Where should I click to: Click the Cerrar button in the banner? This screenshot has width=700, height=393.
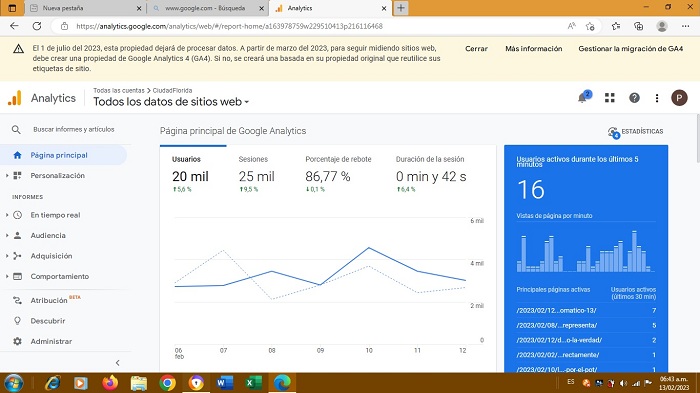[476, 49]
